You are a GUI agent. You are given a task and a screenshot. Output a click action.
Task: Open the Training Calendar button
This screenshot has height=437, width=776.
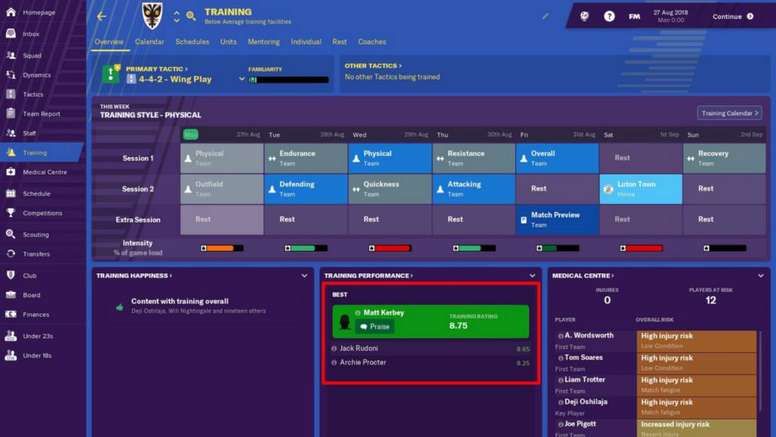(729, 113)
